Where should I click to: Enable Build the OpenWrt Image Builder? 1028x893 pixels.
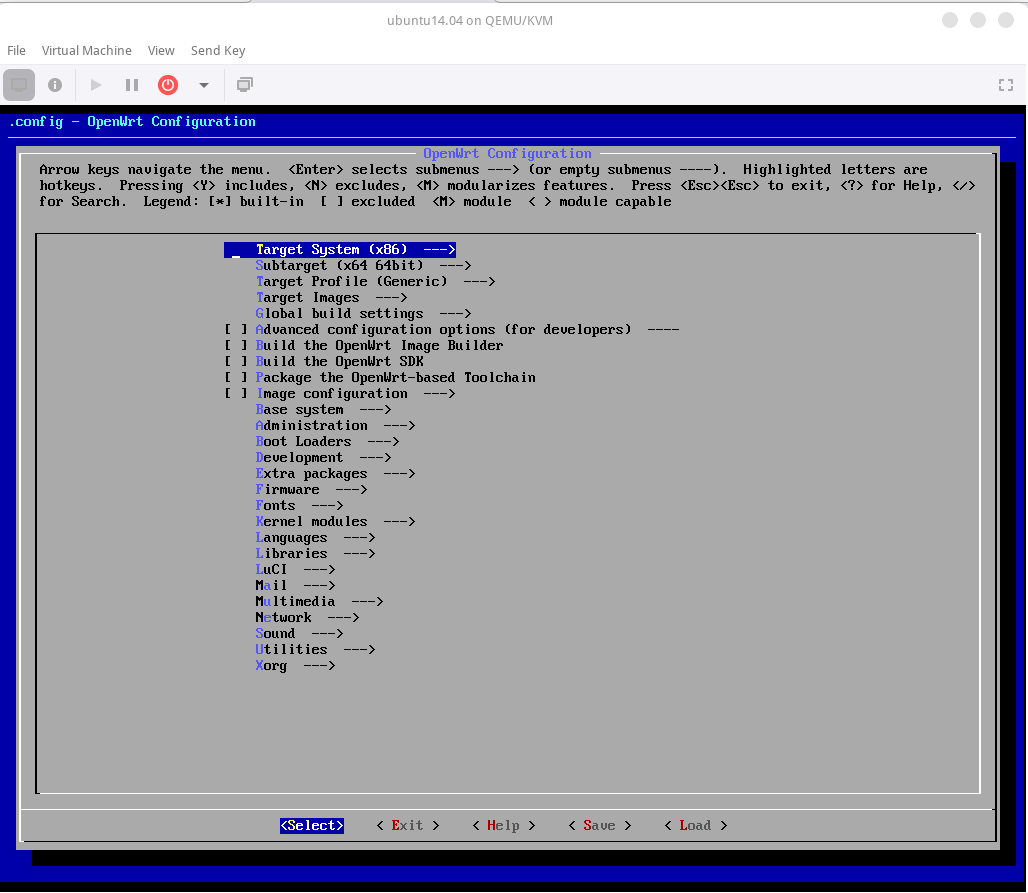tap(236, 346)
